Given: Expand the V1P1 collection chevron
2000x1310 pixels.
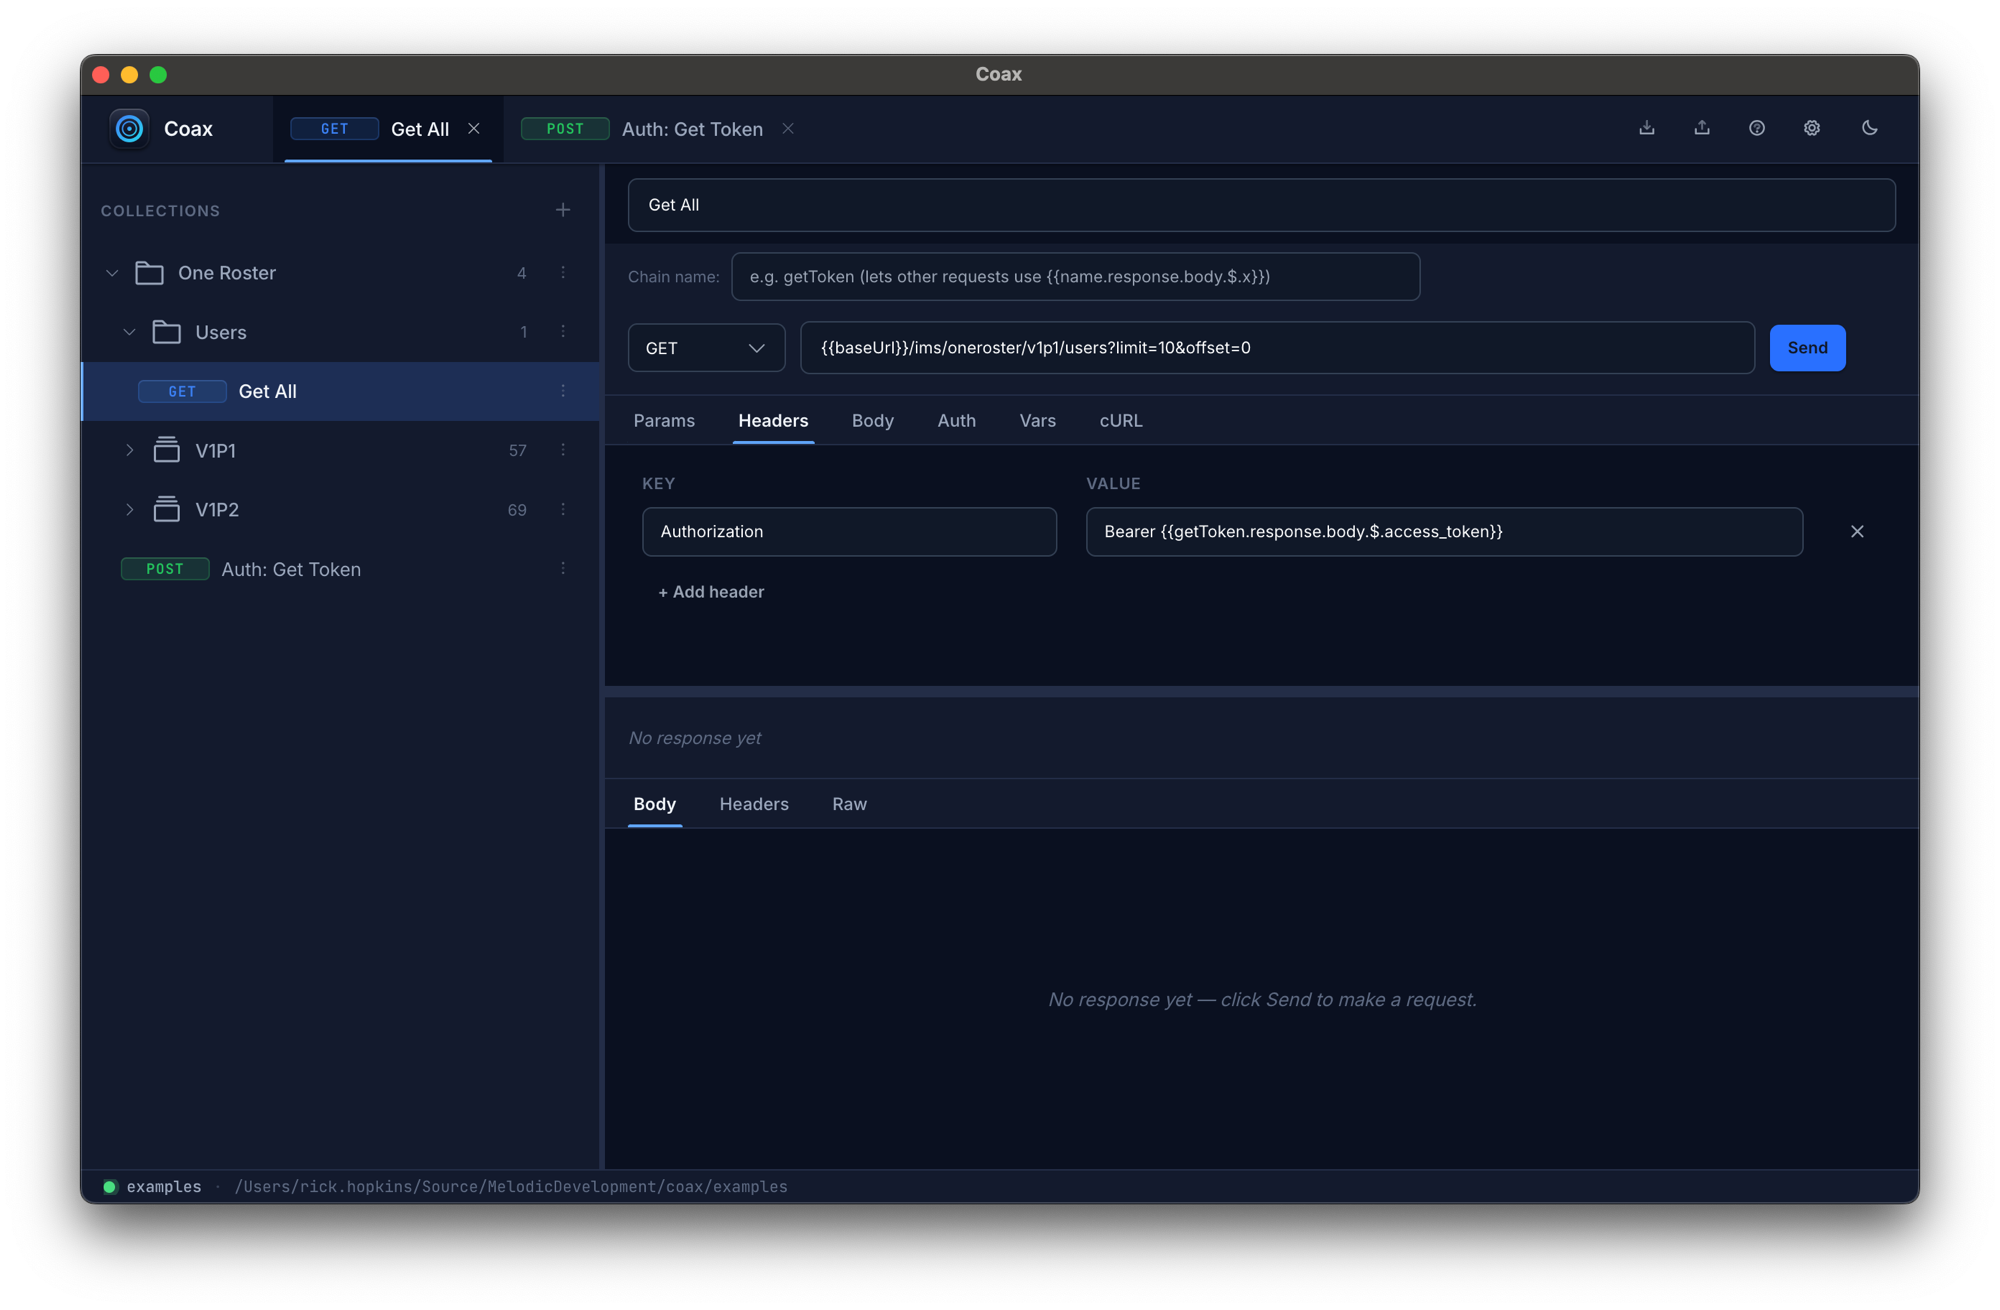Looking at the screenshot, I should pos(129,450).
